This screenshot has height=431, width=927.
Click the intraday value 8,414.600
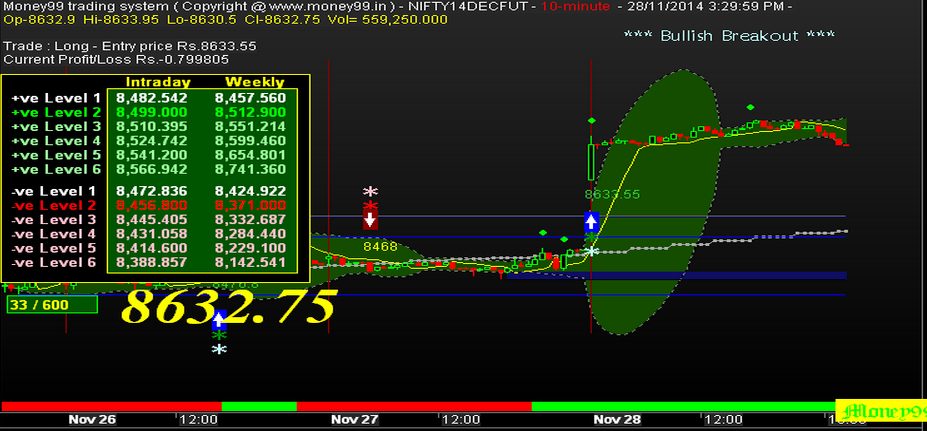coord(152,248)
